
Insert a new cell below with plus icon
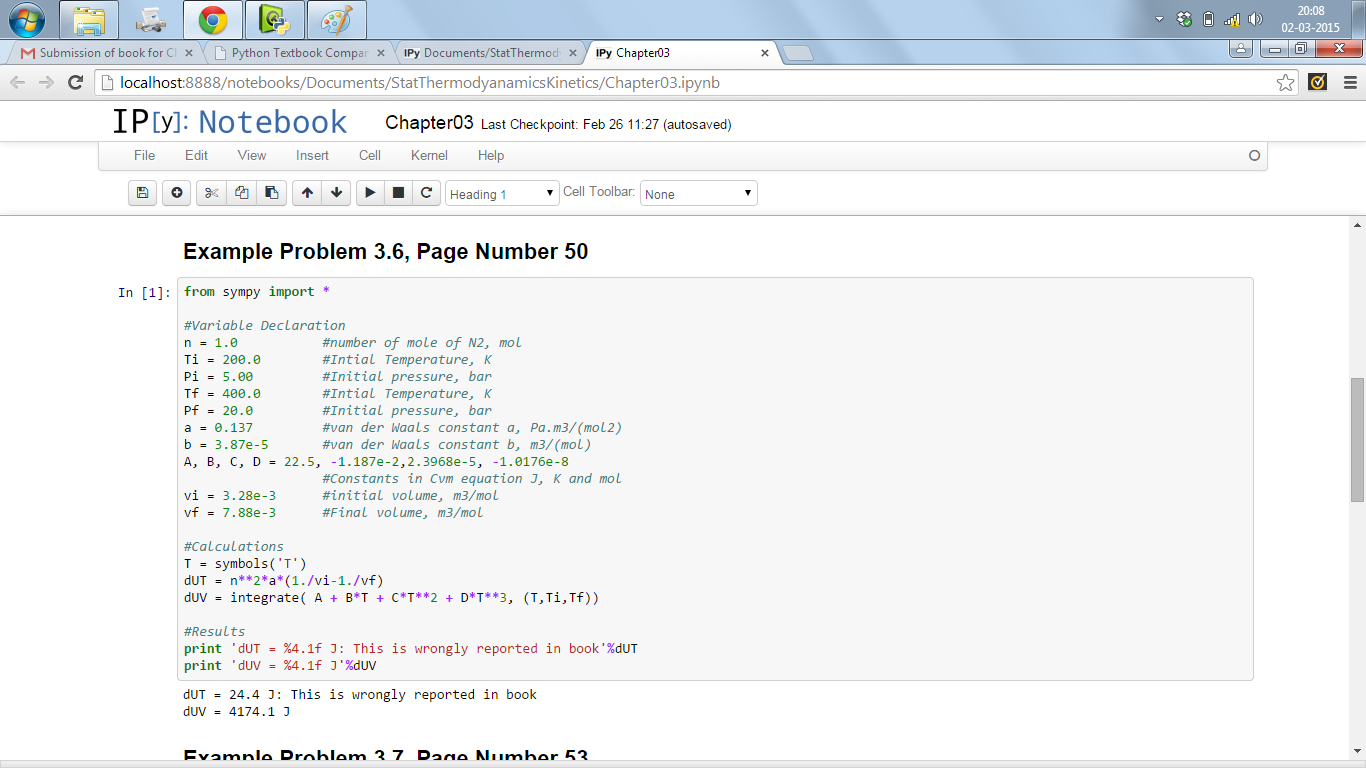coord(177,193)
